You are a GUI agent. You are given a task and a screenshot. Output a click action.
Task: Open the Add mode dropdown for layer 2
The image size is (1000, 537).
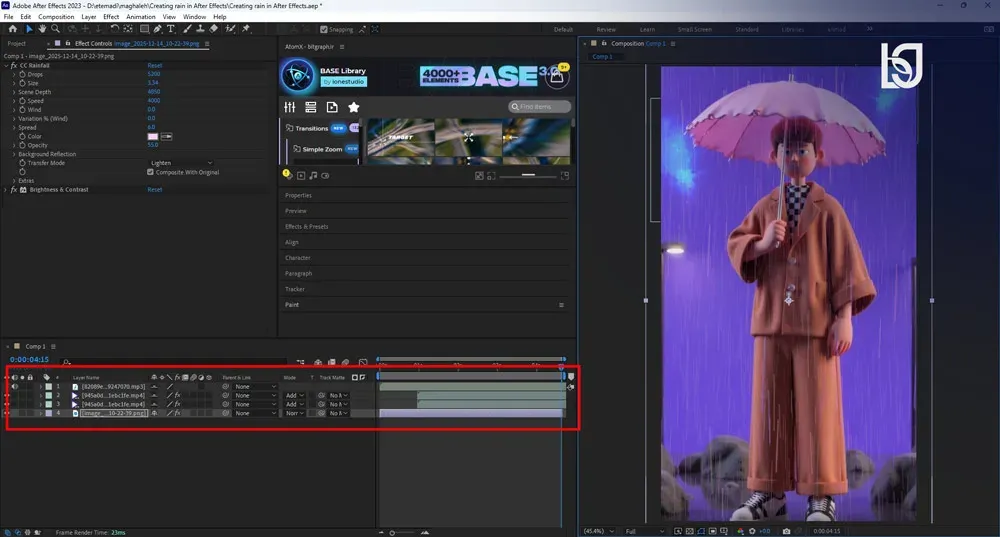pyautogui.click(x=294, y=395)
